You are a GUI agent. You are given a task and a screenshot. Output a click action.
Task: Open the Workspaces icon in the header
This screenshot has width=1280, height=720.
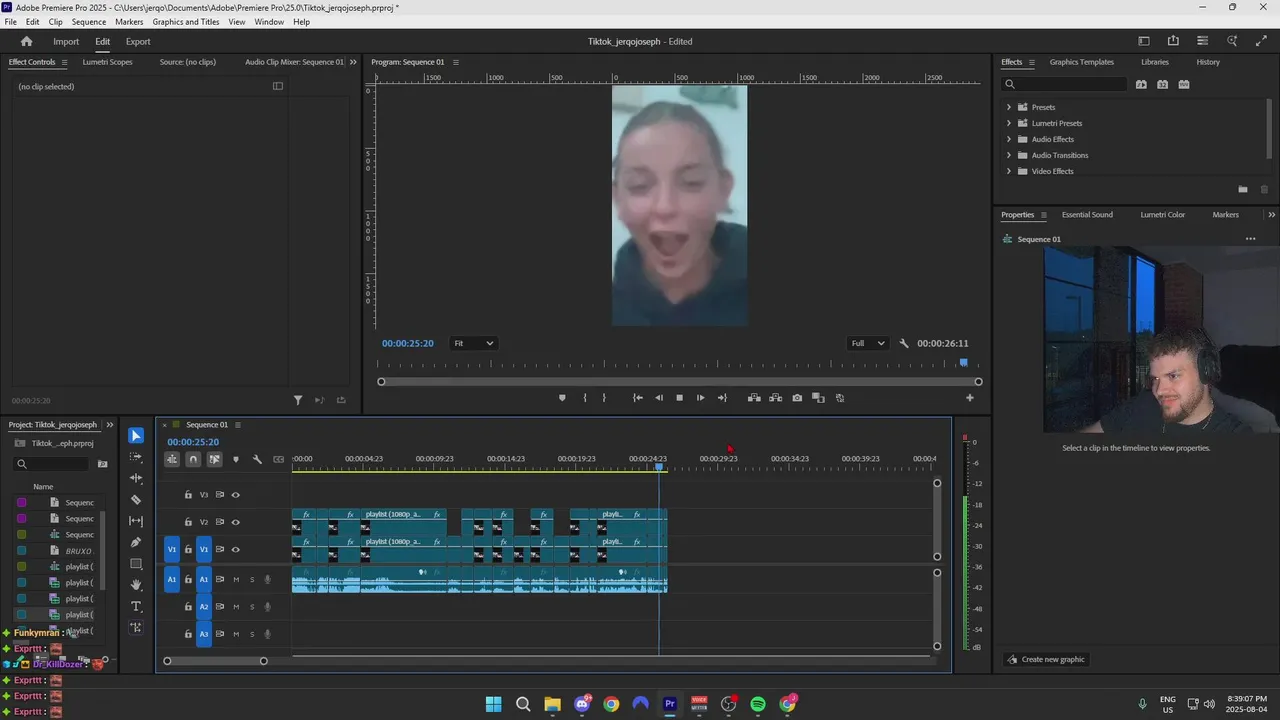click(1144, 41)
